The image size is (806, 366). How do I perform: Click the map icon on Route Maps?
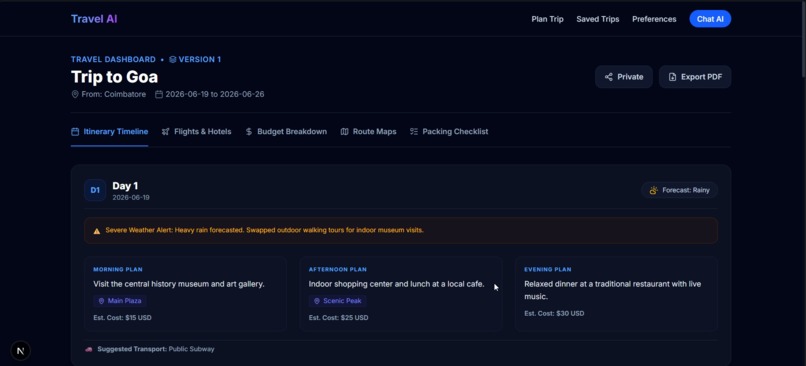point(344,132)
